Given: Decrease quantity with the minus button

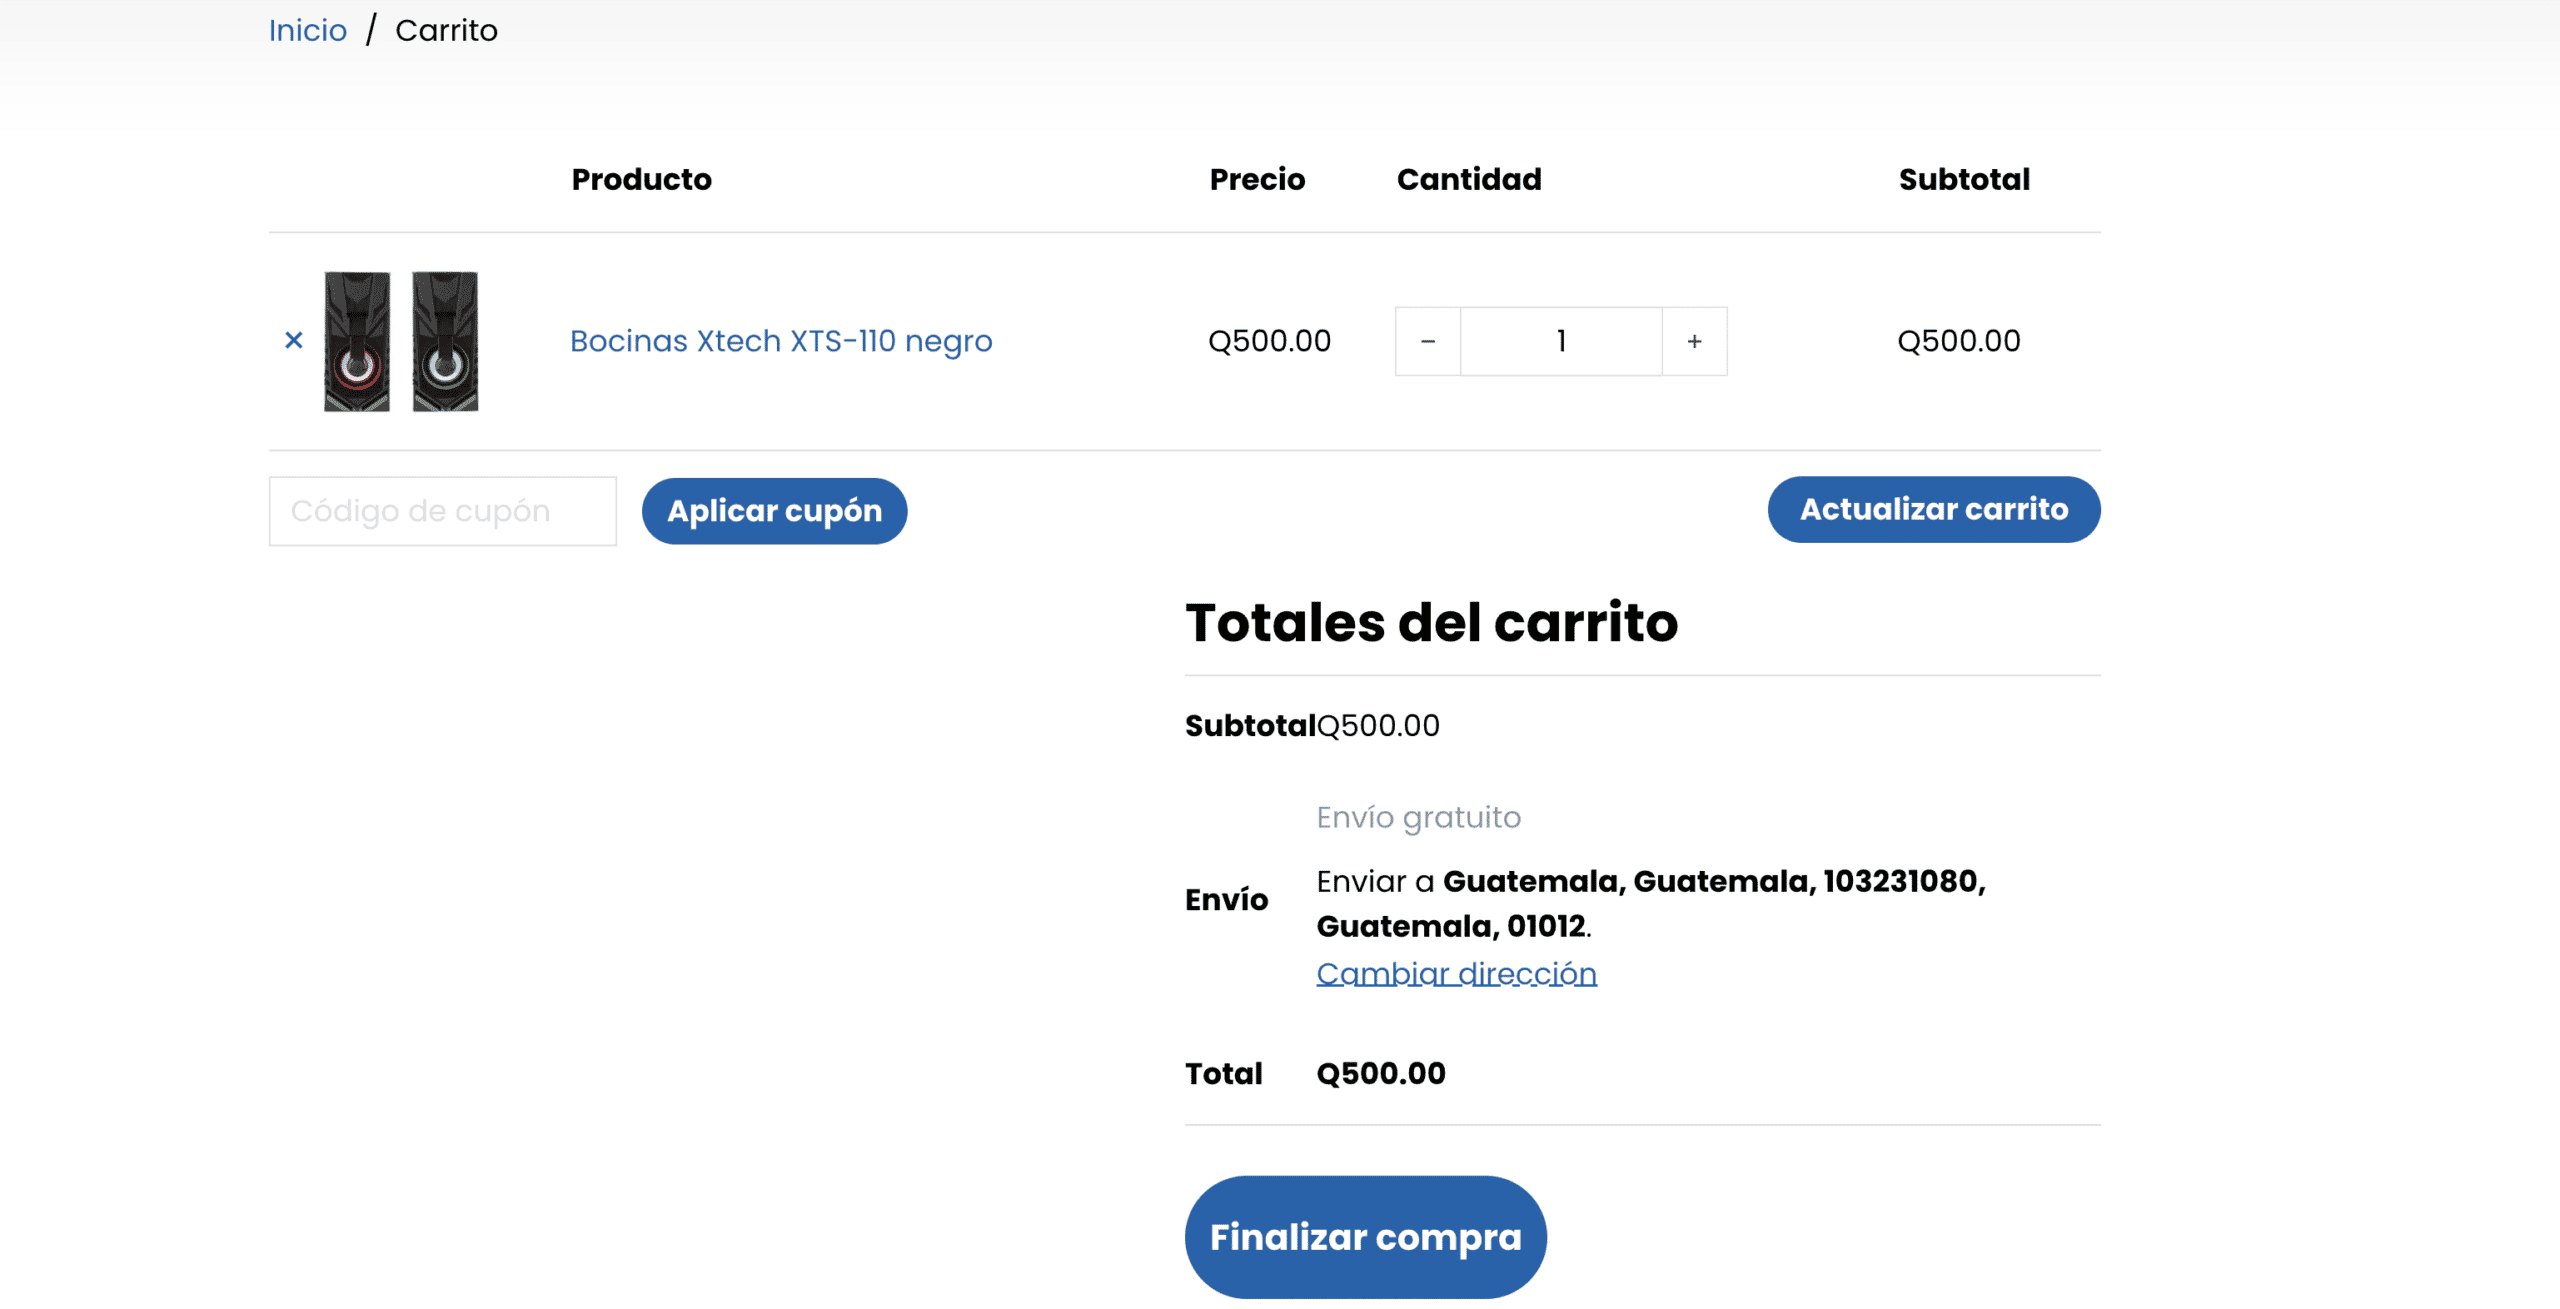Looking at the screenshot, I should click(1427, 342).
